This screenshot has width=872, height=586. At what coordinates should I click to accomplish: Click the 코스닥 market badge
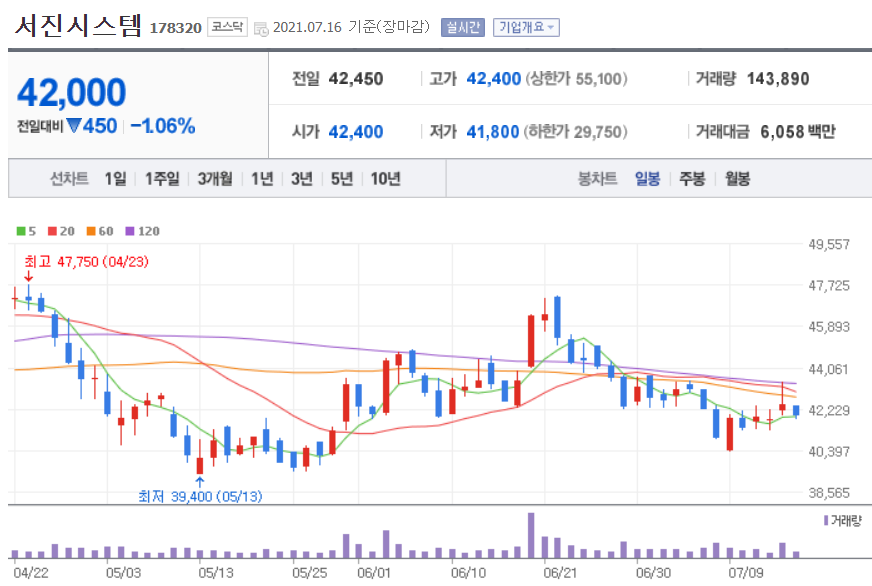coord(227,27)
